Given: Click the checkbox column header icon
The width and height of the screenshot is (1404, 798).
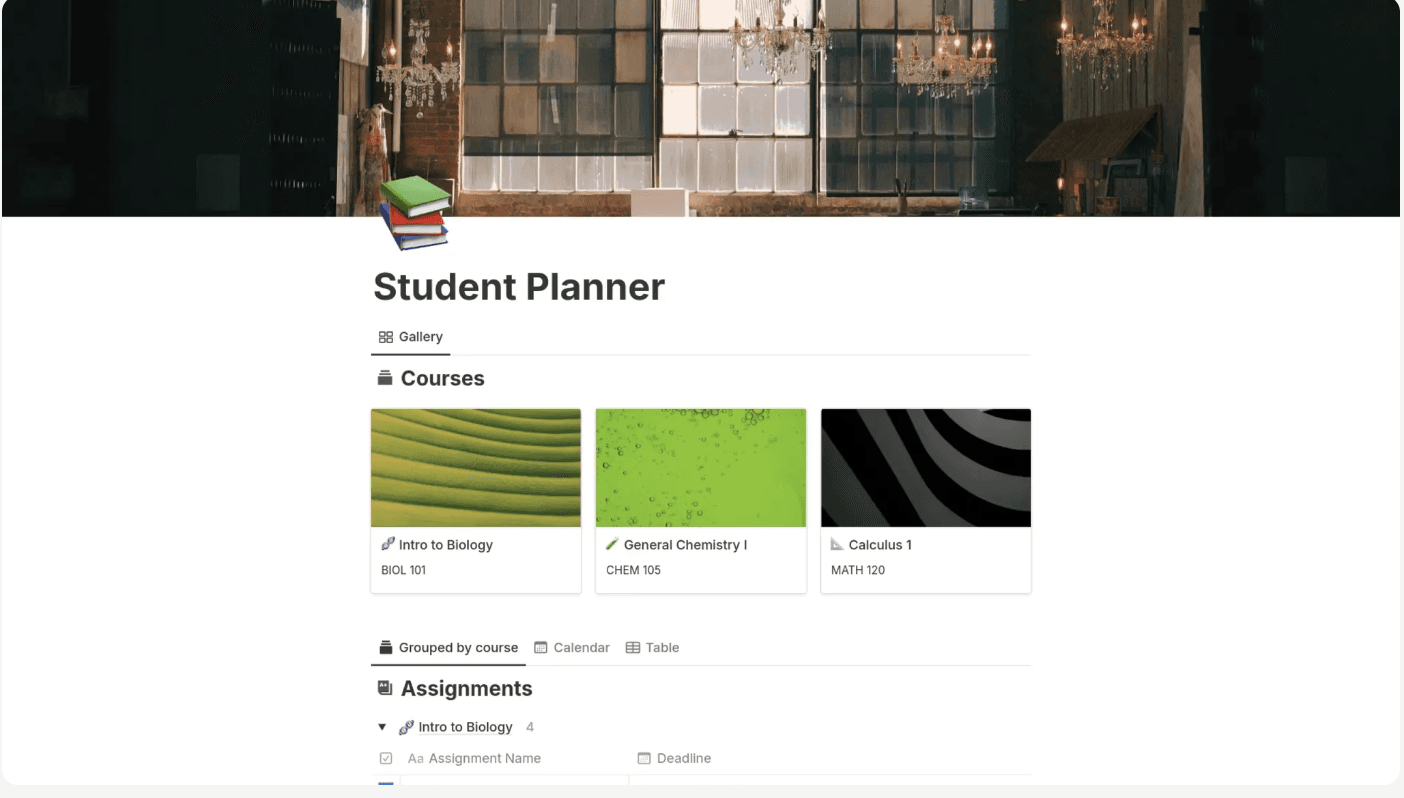Looking at the screenshot, I should [x=386, y=758].
